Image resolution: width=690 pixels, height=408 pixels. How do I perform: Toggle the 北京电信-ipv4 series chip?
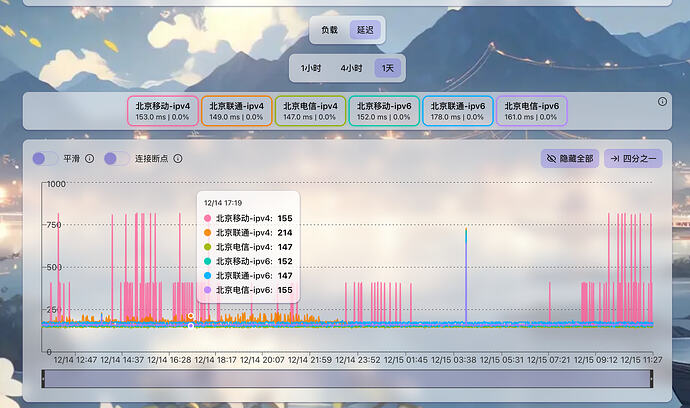click(x=310, y=111)
